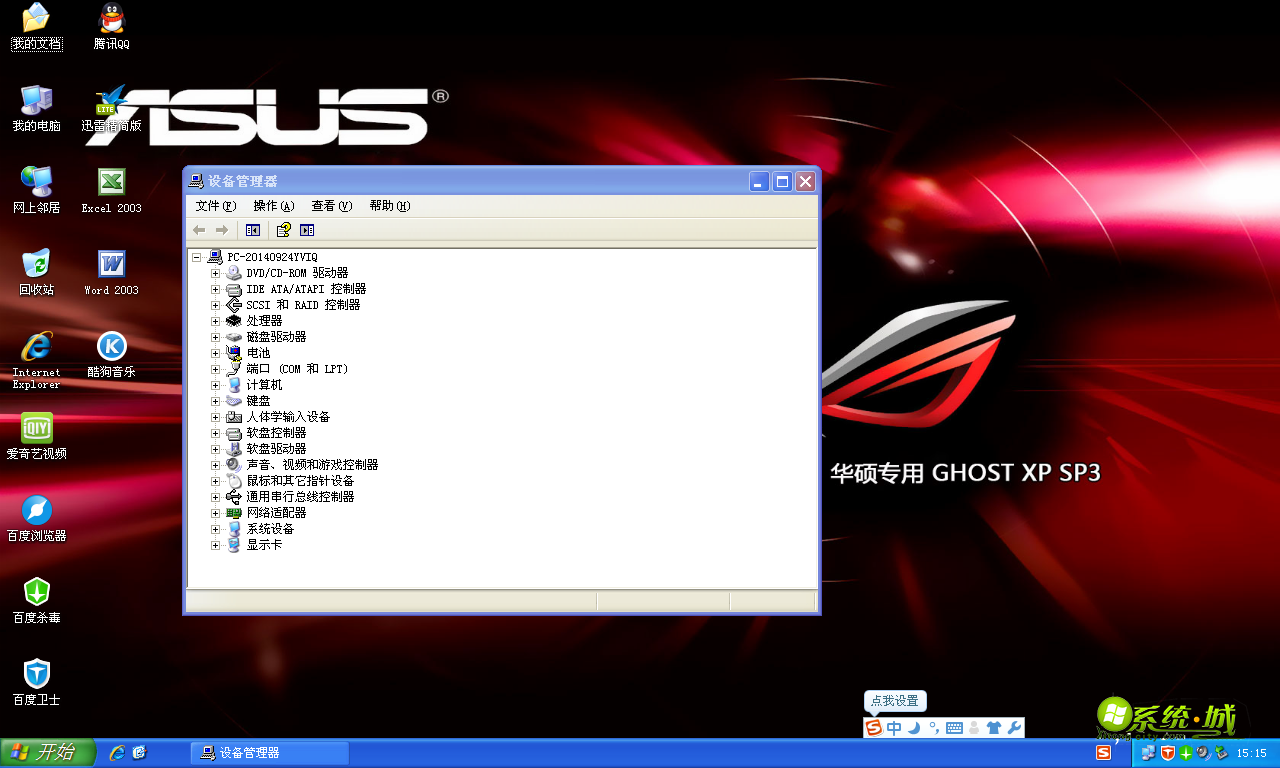Open the 查看(V) menu

pos(331,206)
